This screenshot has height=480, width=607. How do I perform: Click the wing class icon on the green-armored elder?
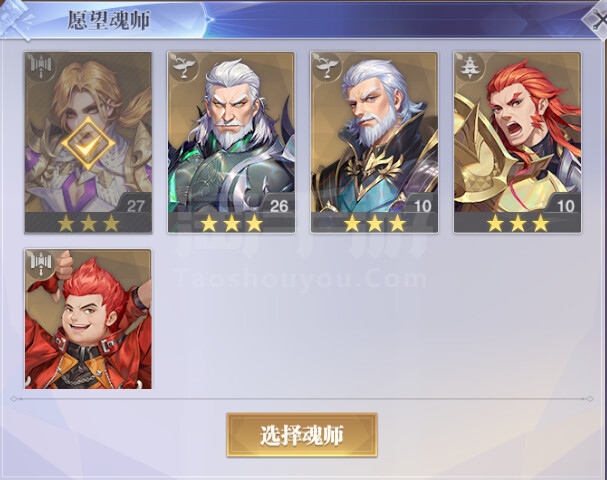tap(183, 66)
